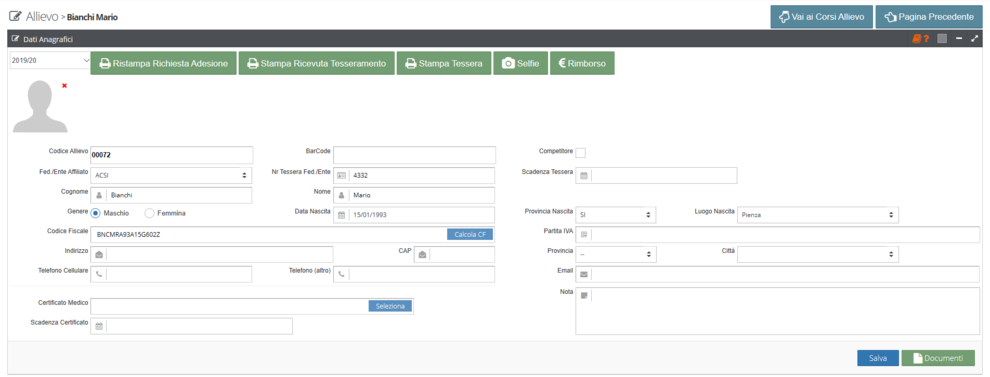Open the Provincia Nascita SI dropdown
990x377 pixels.
point(616,215)
